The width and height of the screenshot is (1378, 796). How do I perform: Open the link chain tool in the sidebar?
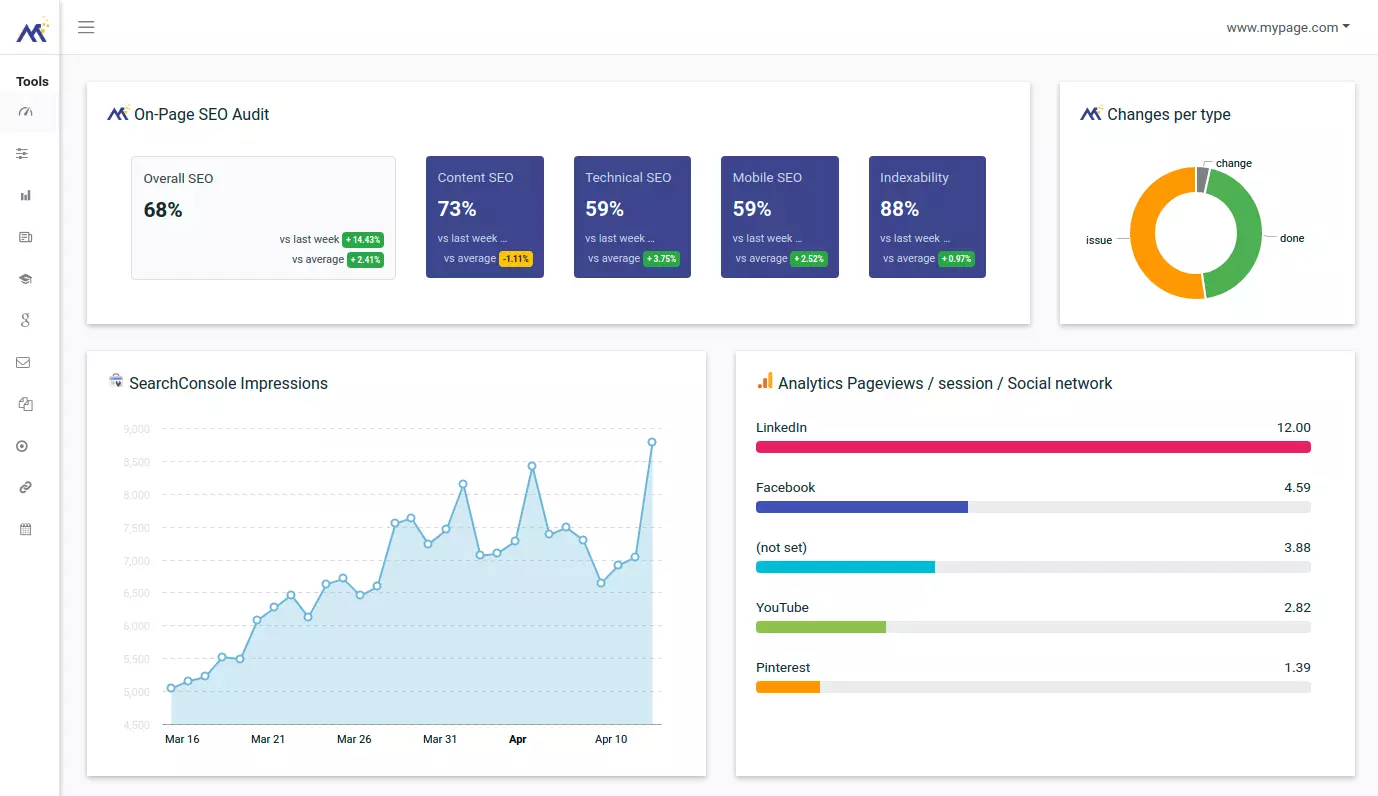(x=25, y=487)
